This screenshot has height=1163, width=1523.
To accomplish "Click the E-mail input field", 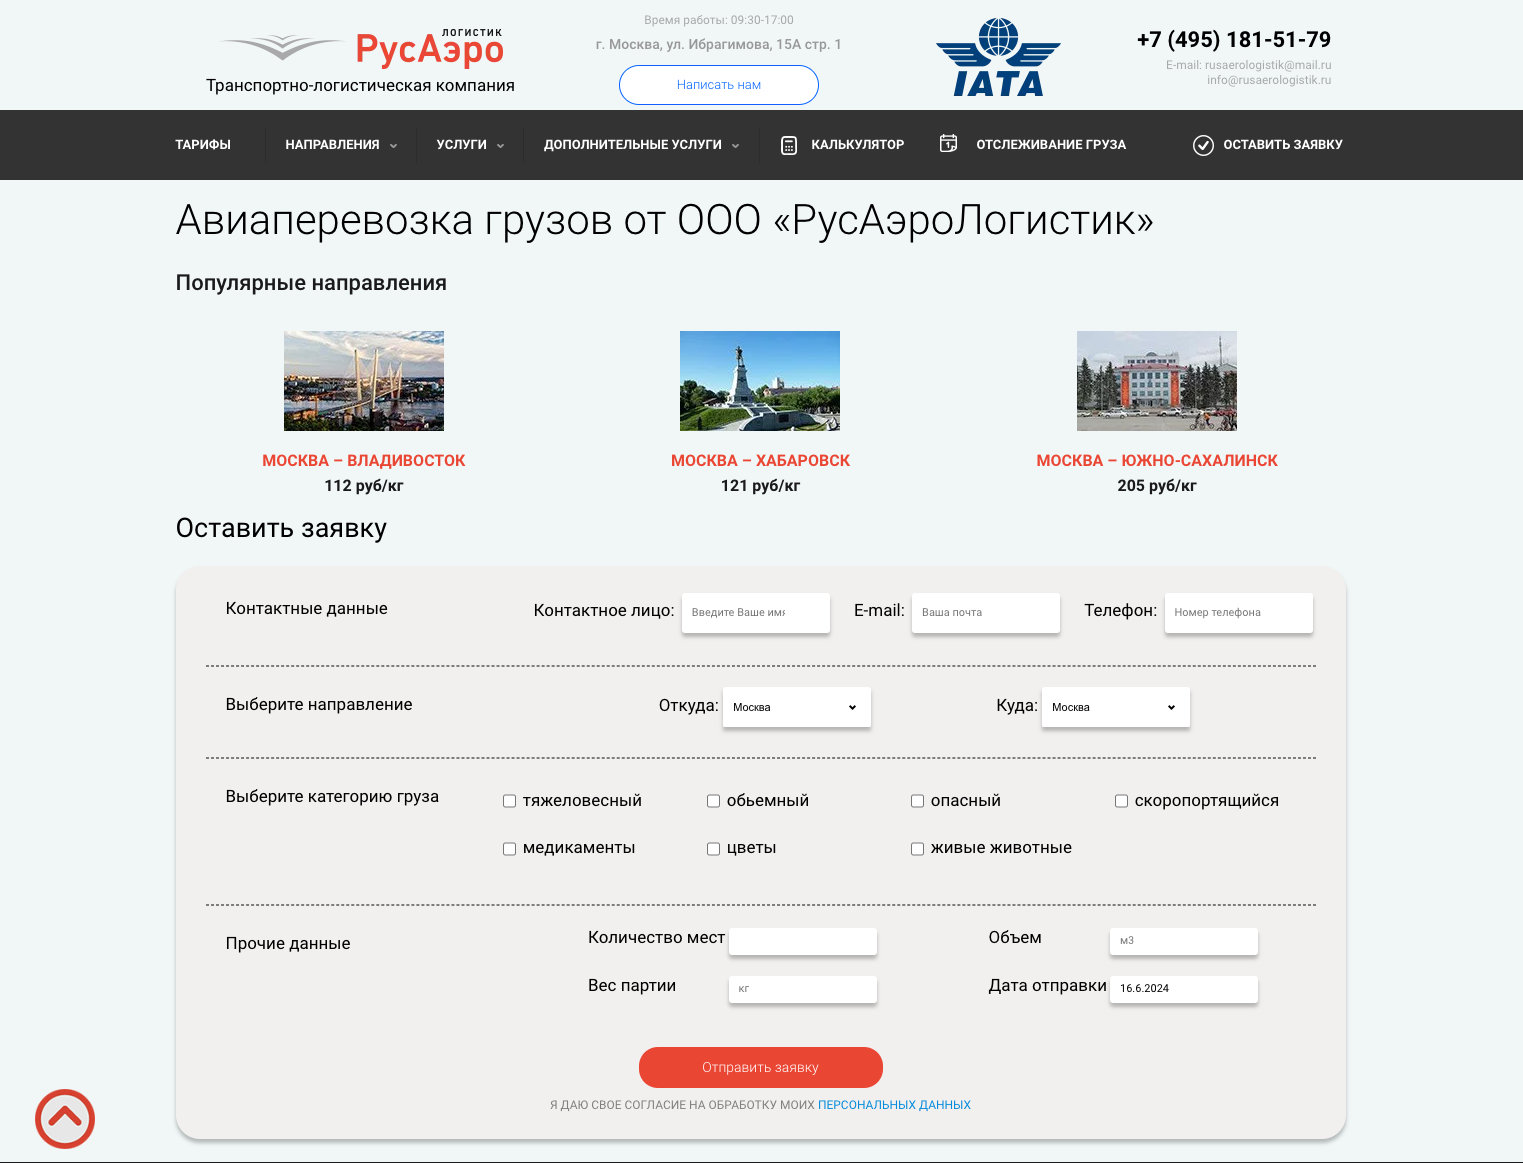I will click(x=985, y=613).
